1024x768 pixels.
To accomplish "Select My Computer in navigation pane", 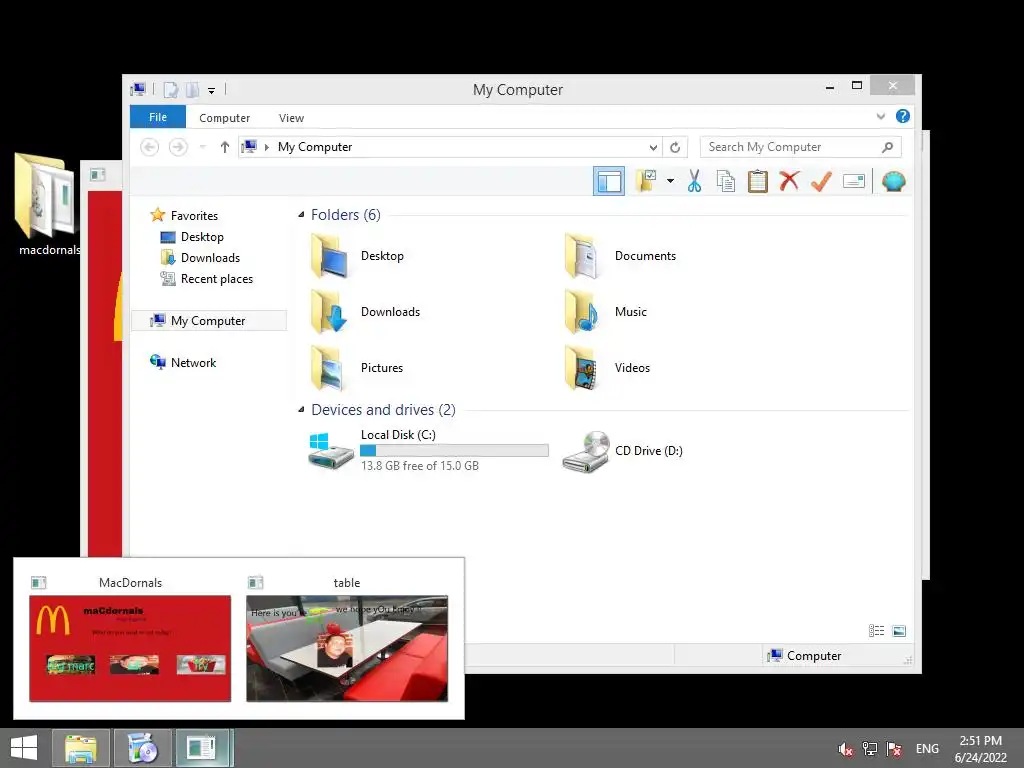I will click(208, 321).
